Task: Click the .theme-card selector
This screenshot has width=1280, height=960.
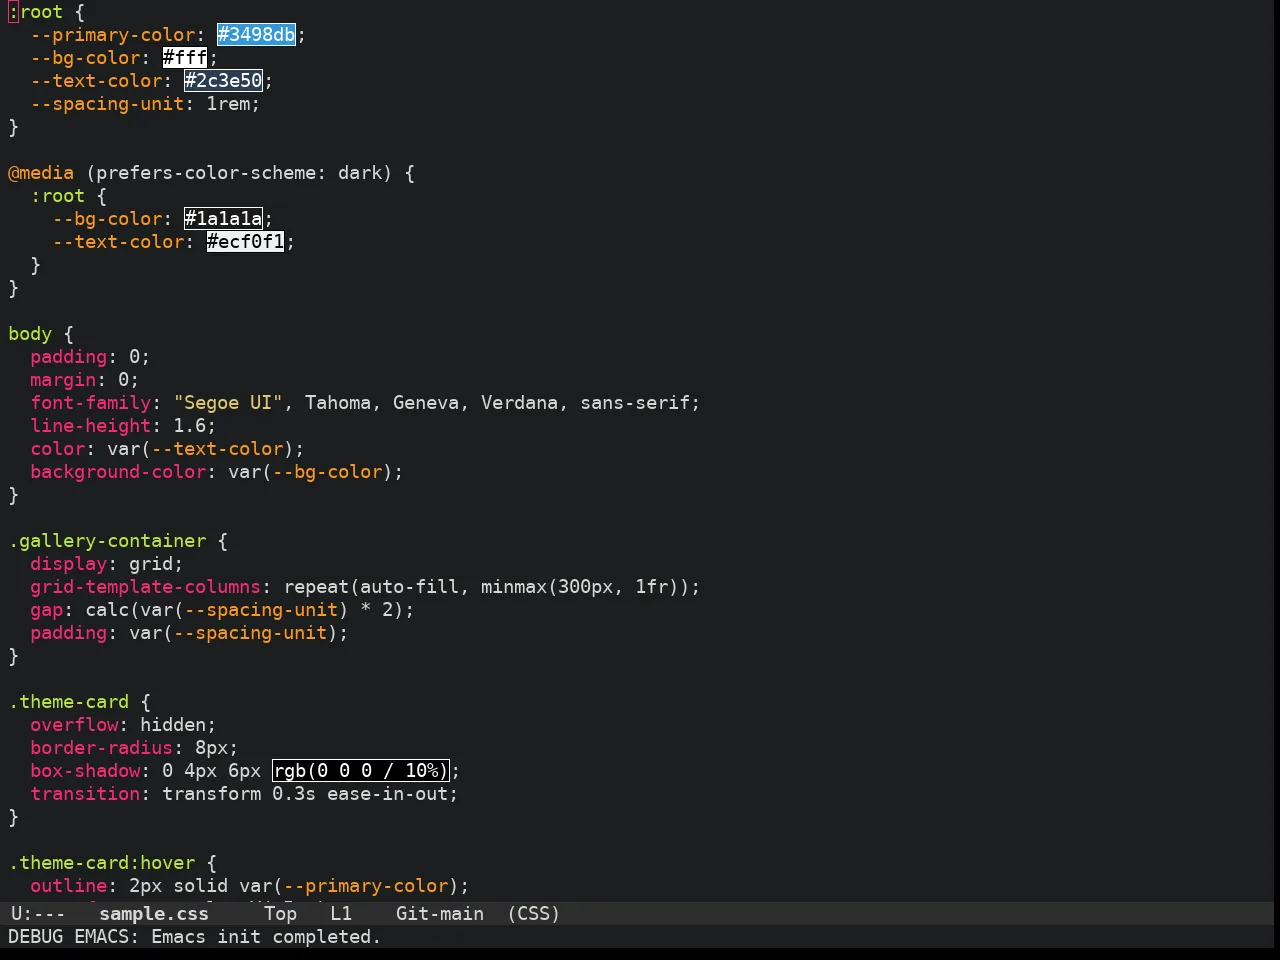Action: click(x=69, y=702)
